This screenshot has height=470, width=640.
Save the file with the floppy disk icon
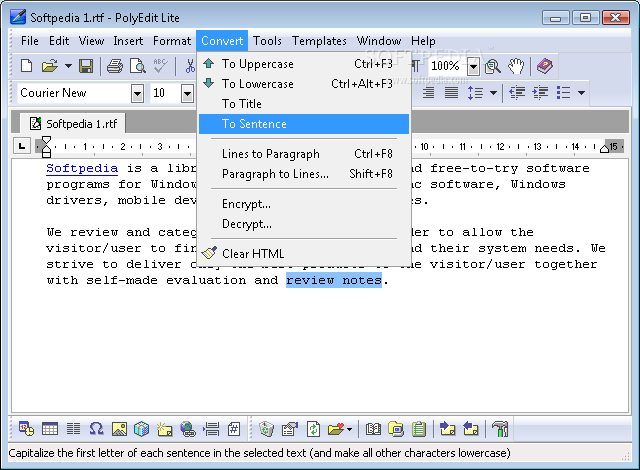86,66
